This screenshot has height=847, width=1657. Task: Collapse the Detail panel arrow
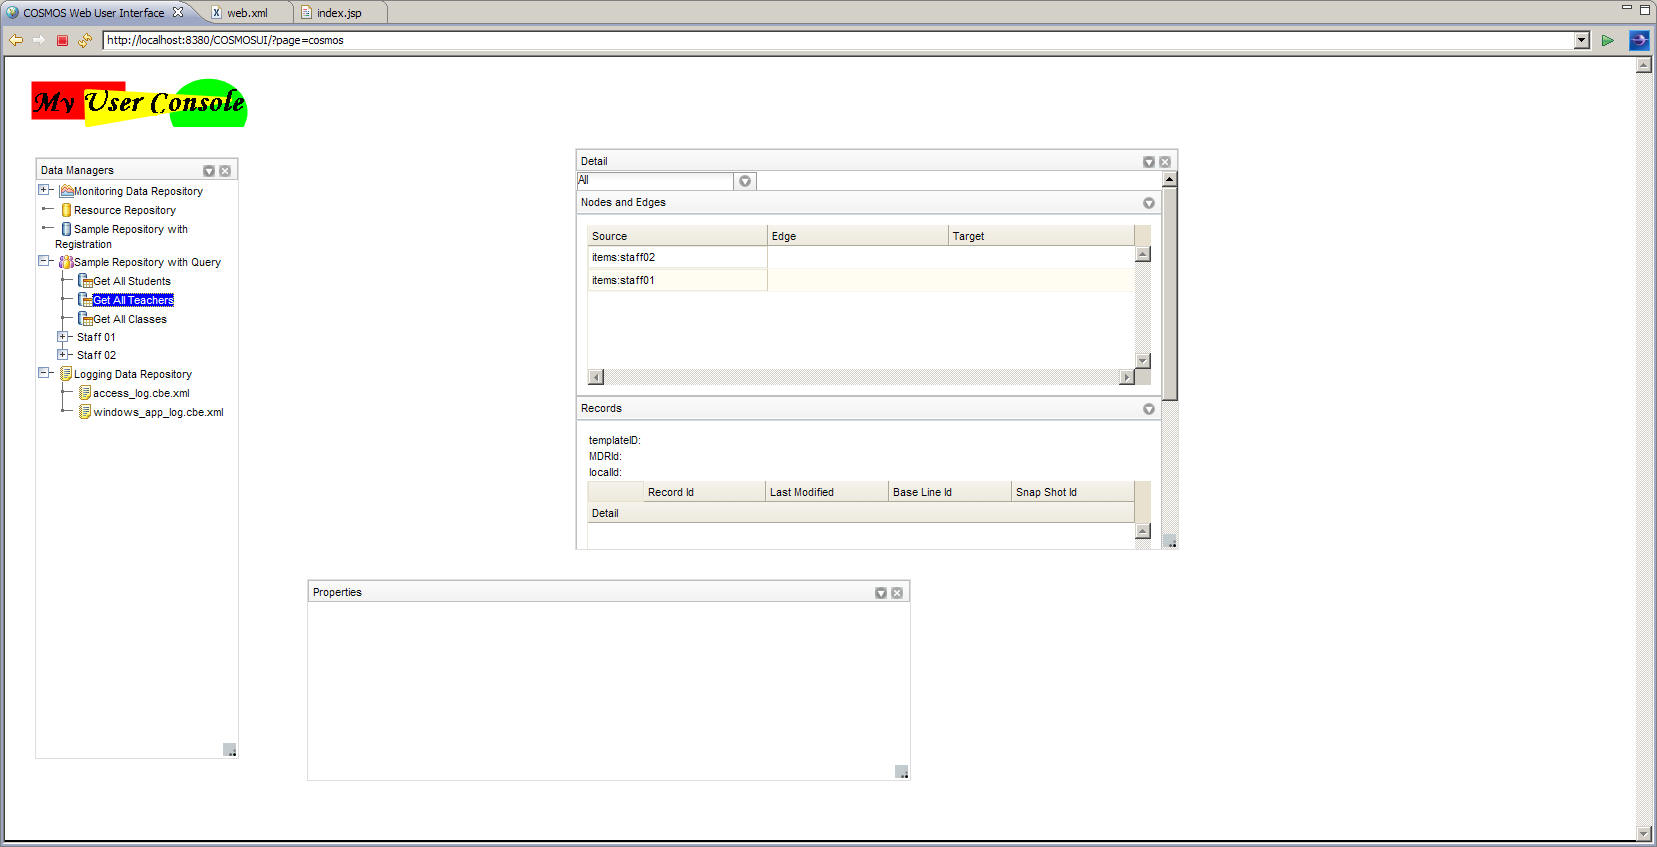1149,162
